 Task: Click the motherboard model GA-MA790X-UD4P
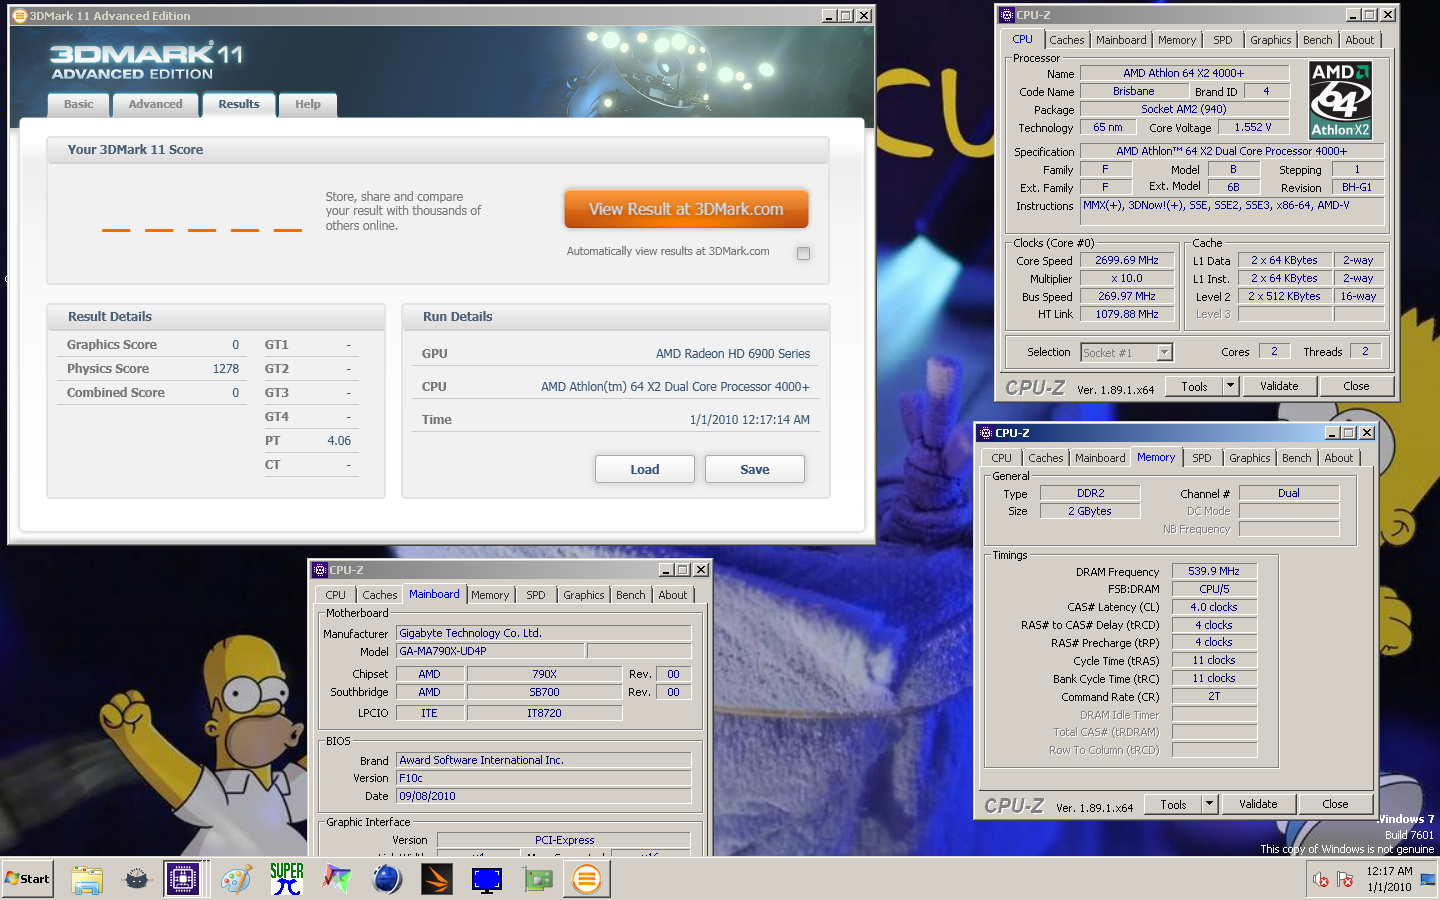490,651
